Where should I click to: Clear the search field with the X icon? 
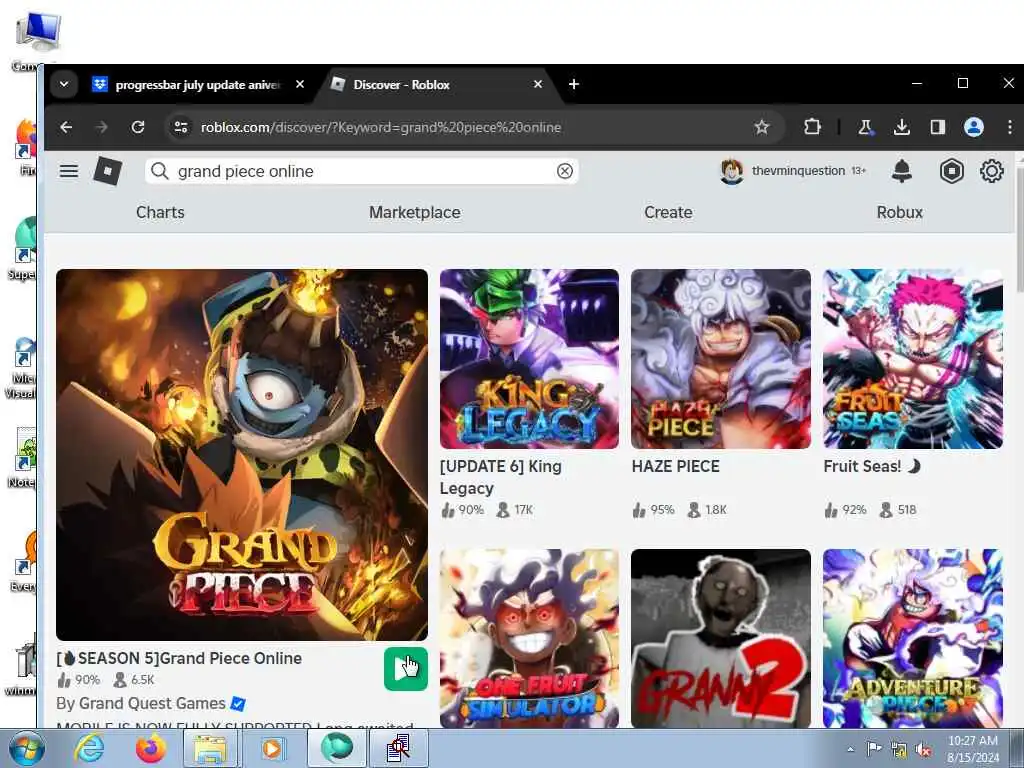point(565,171)
